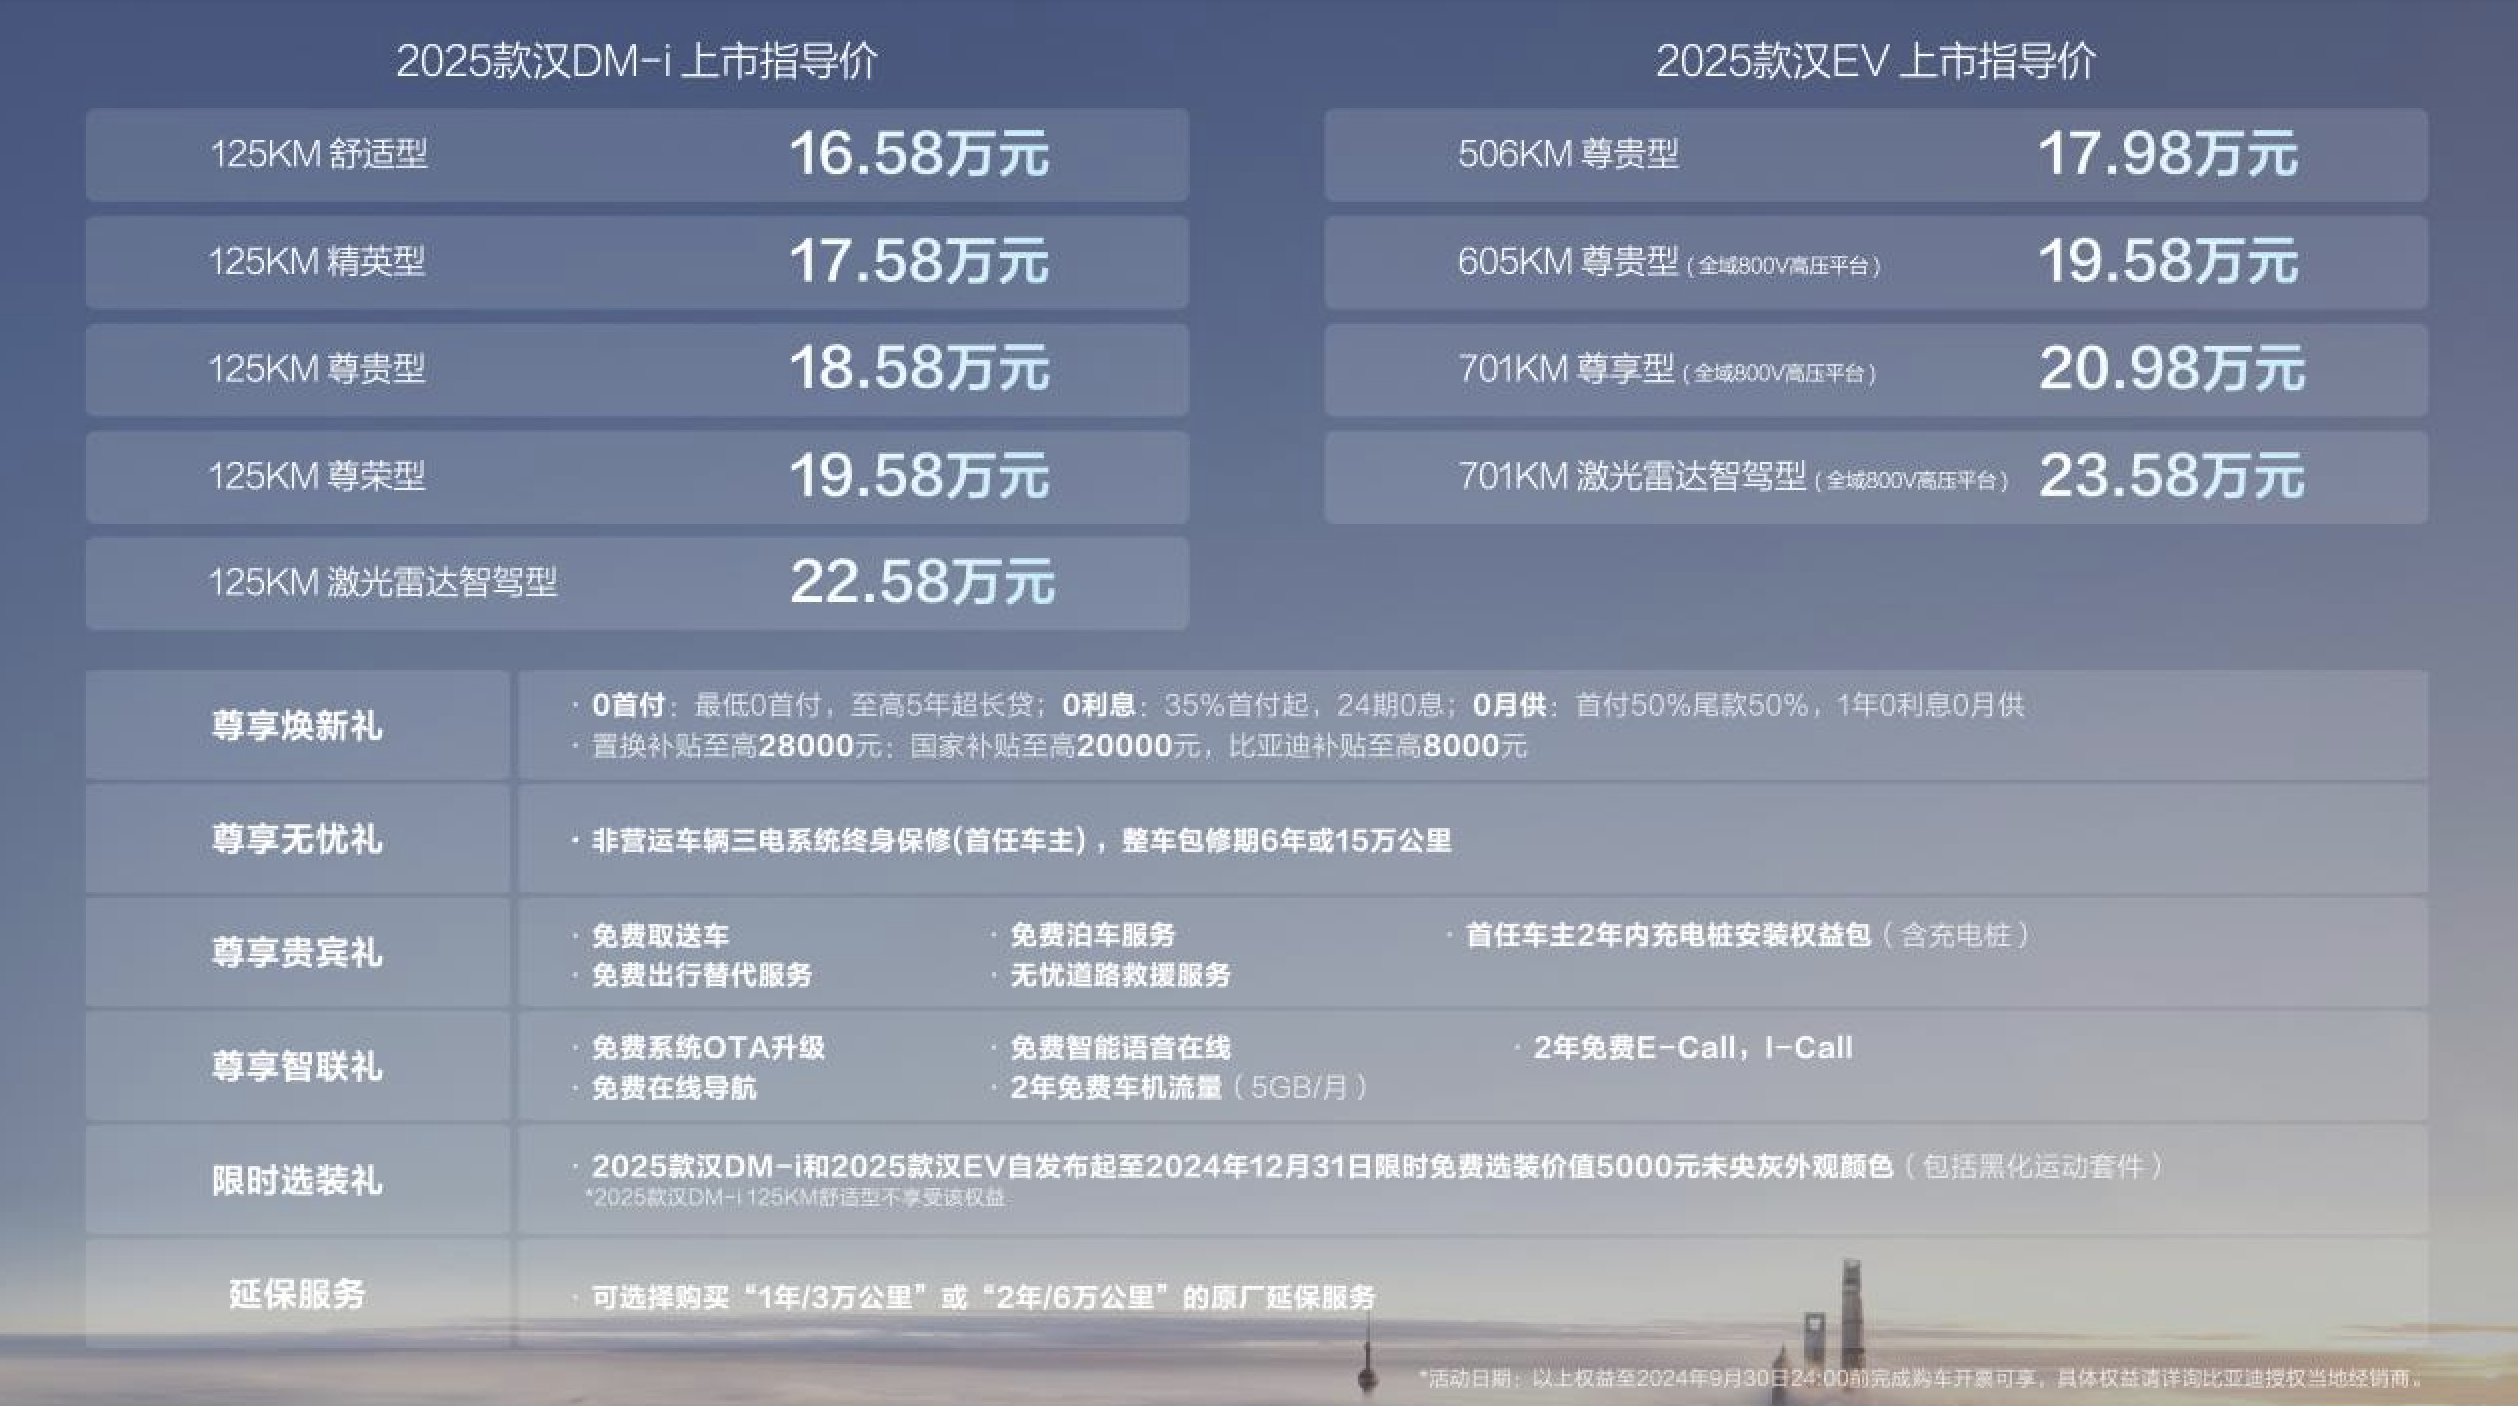Select the 125KM 精英型 17.58万元 row

(x=636, y=262)
